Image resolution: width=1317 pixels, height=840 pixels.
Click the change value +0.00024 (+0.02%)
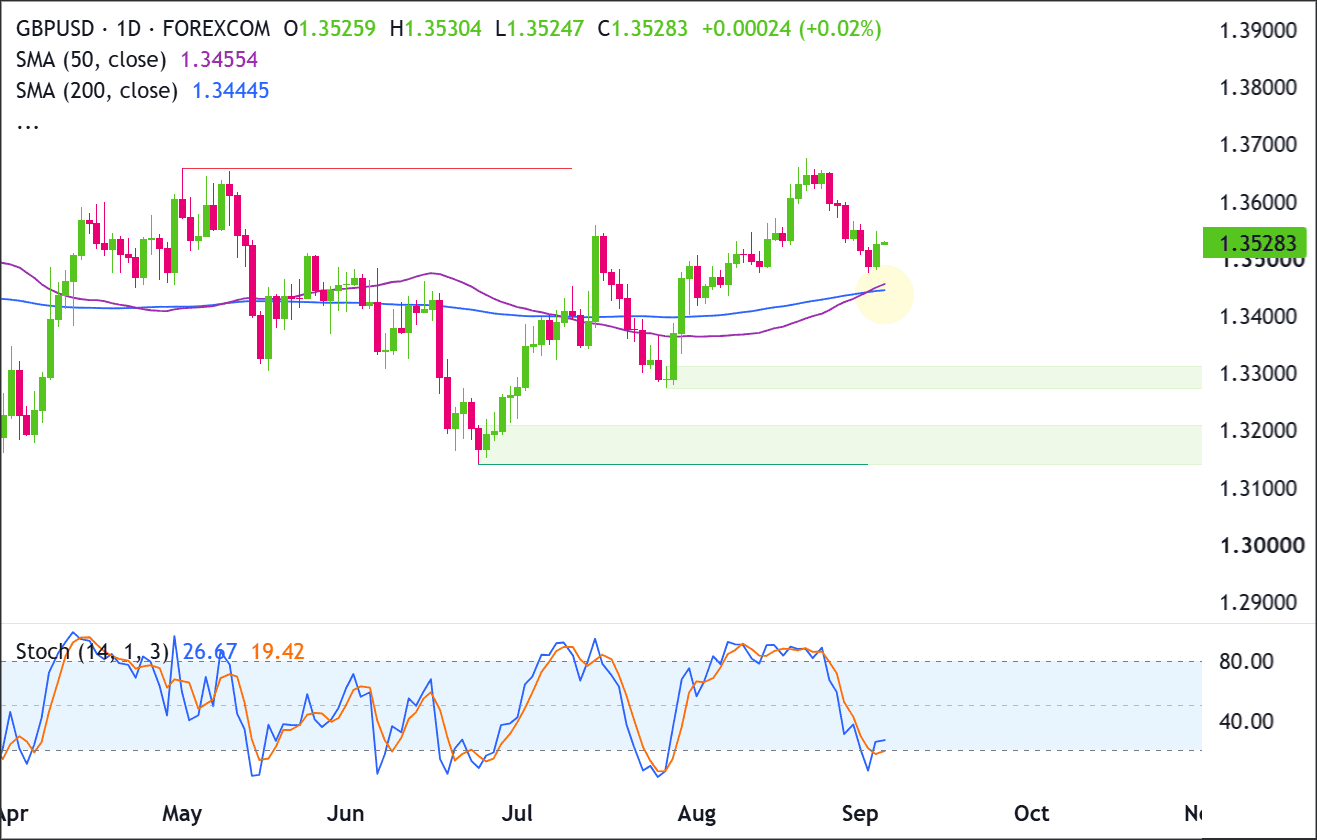pyautogui.click(x=794, y=29)
